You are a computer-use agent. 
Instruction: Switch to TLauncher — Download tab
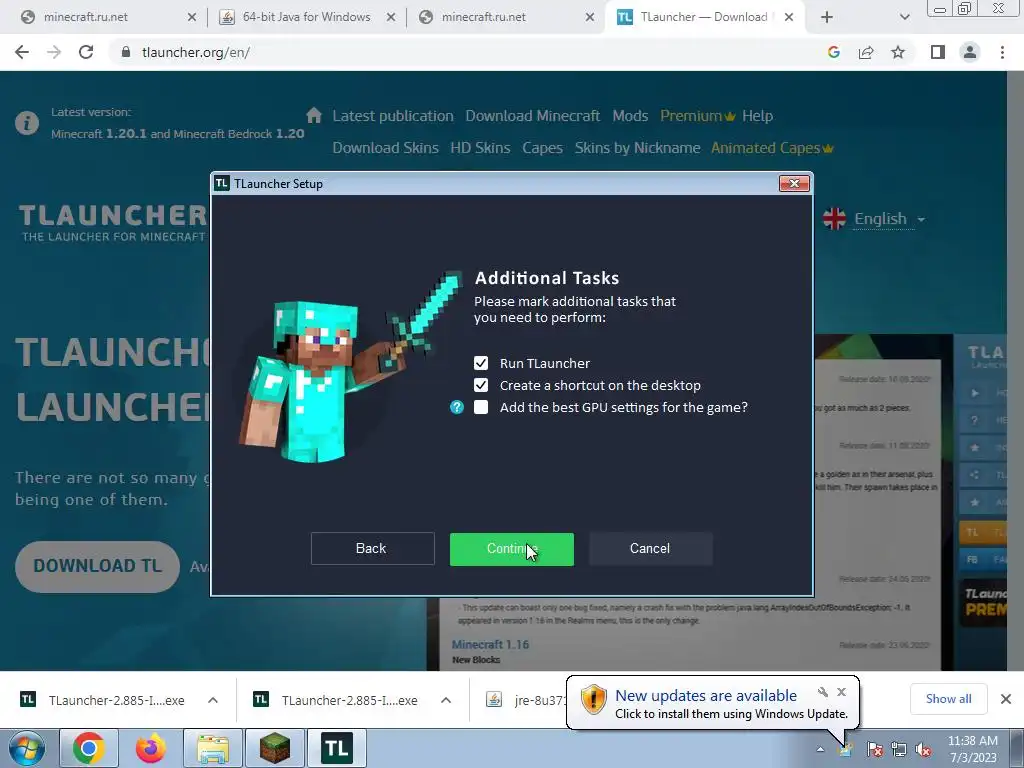click(x=703, y=17)
